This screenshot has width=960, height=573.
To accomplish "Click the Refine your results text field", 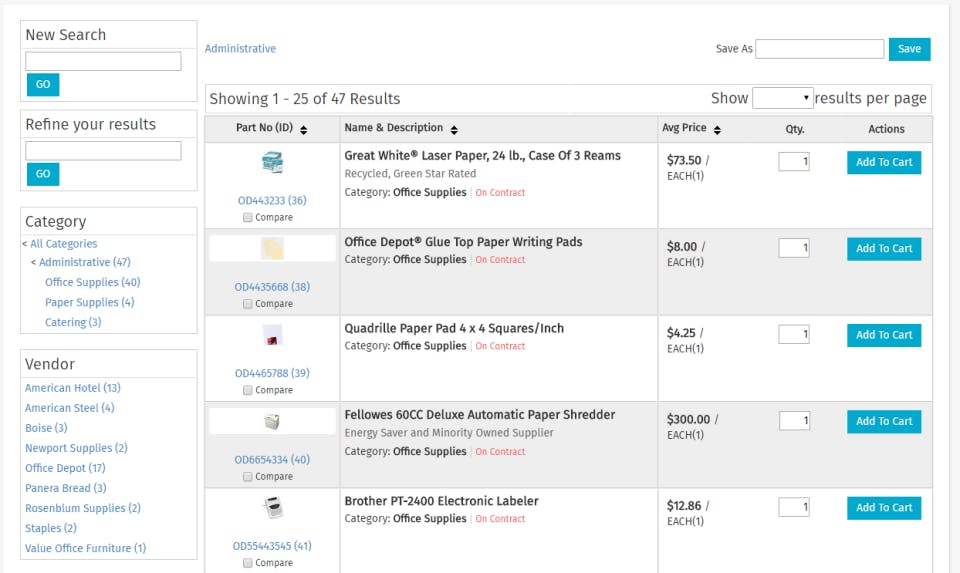I will coord(103,151).
